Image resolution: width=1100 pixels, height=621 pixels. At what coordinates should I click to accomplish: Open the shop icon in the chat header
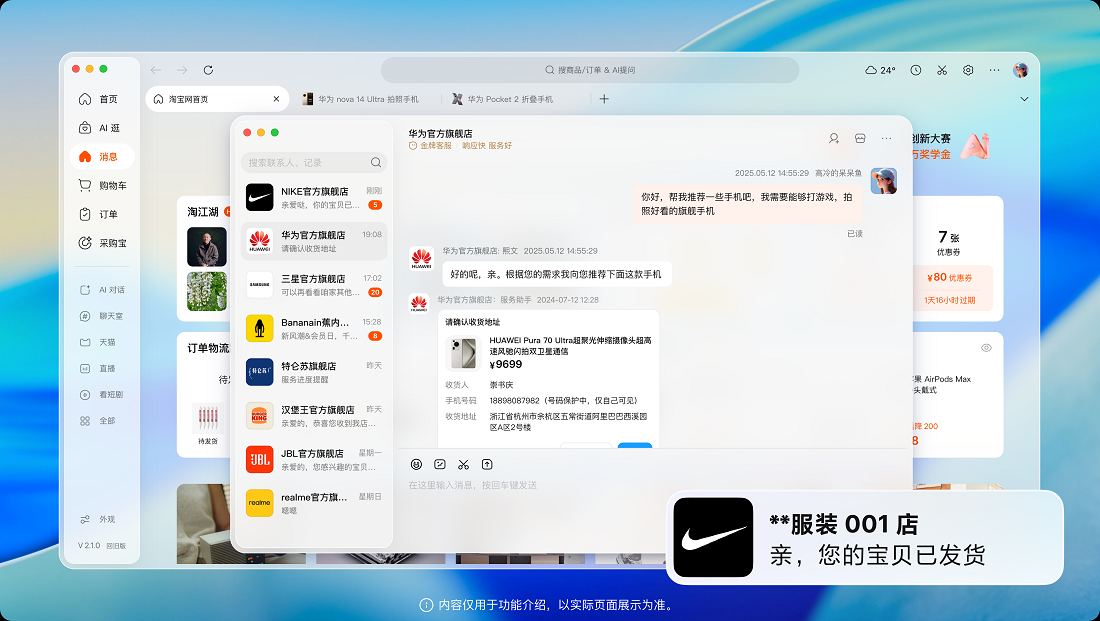pyautogui.click(x=860, y=138)
